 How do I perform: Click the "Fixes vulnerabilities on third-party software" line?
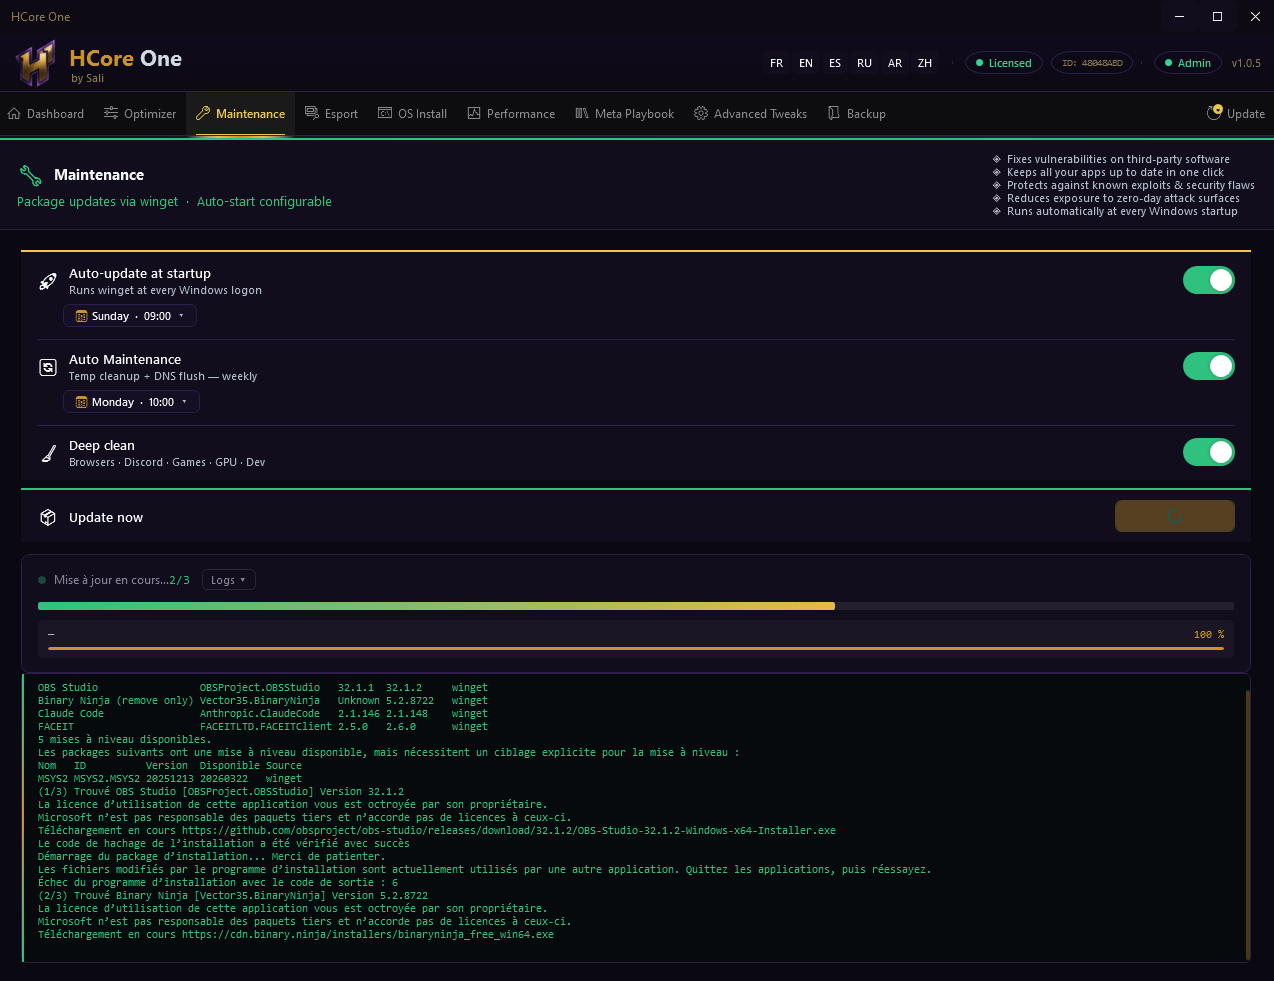pyautogui.click(x=1118, y=159)
